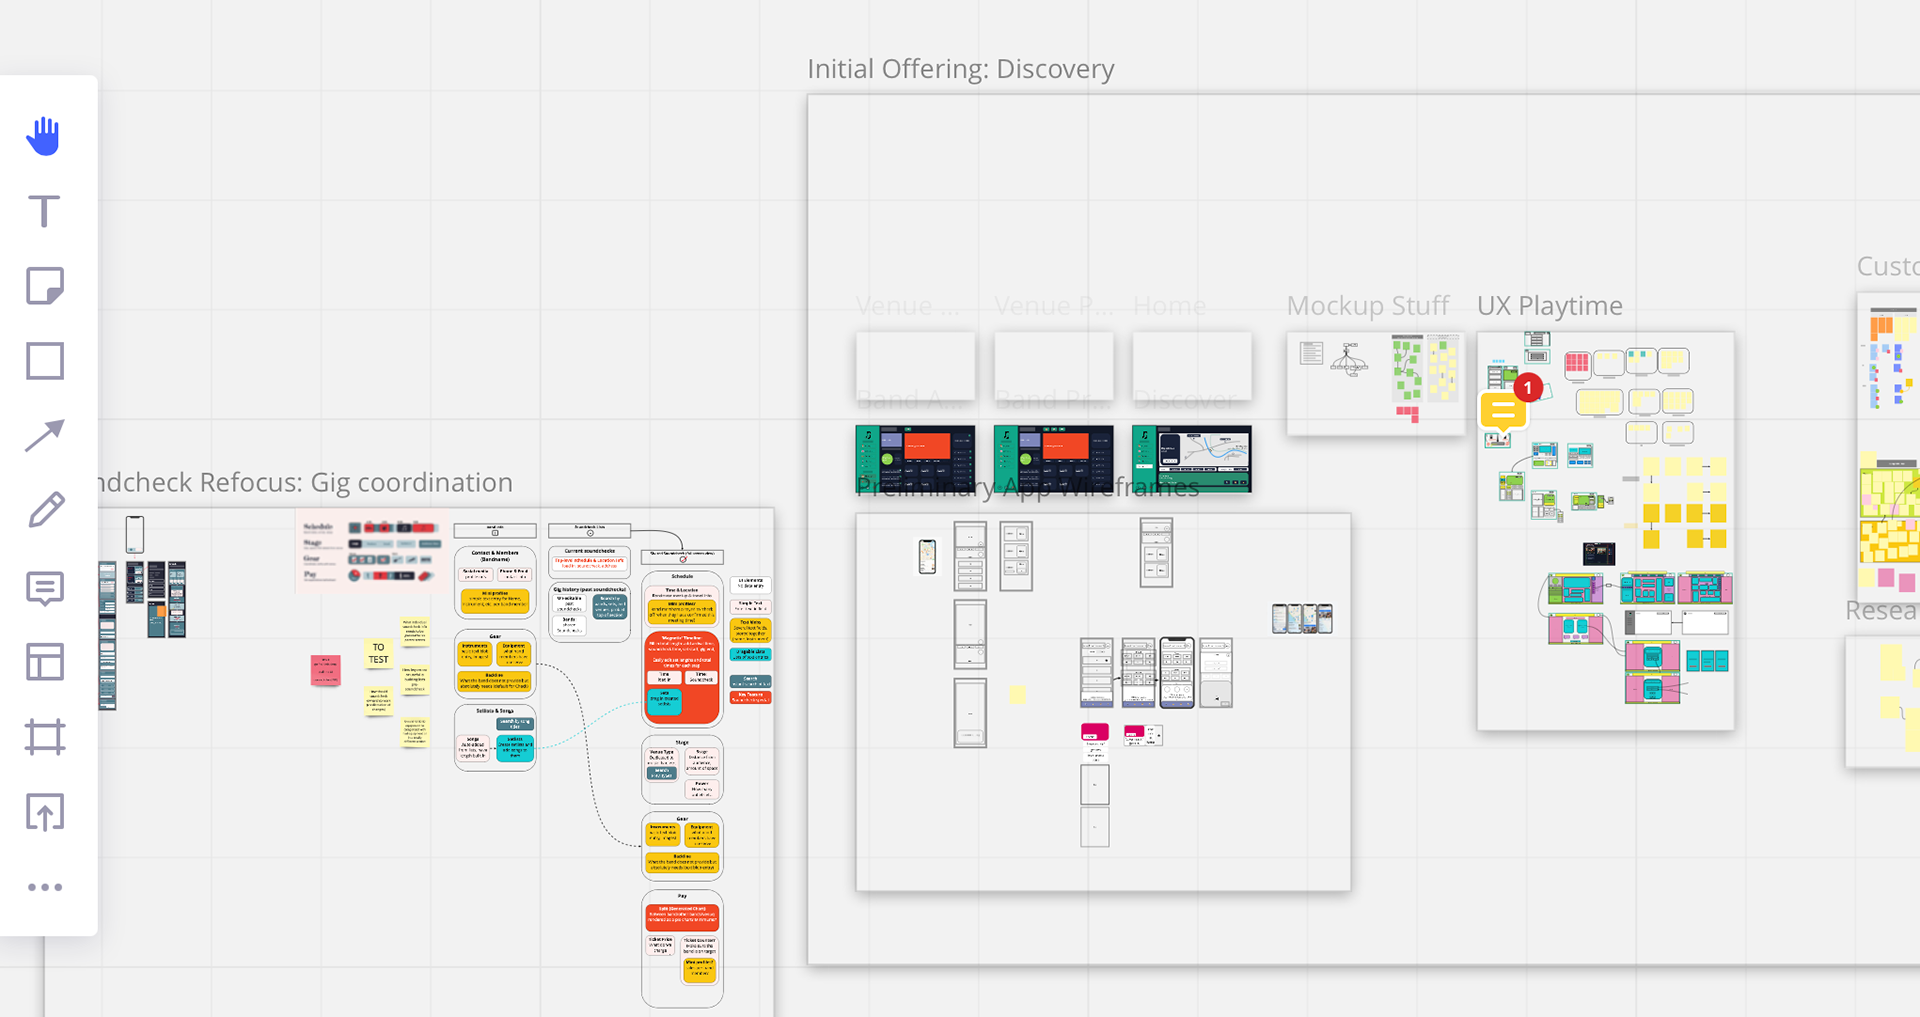Select the red Magnetic Timeline card

[x=682, y=677]
